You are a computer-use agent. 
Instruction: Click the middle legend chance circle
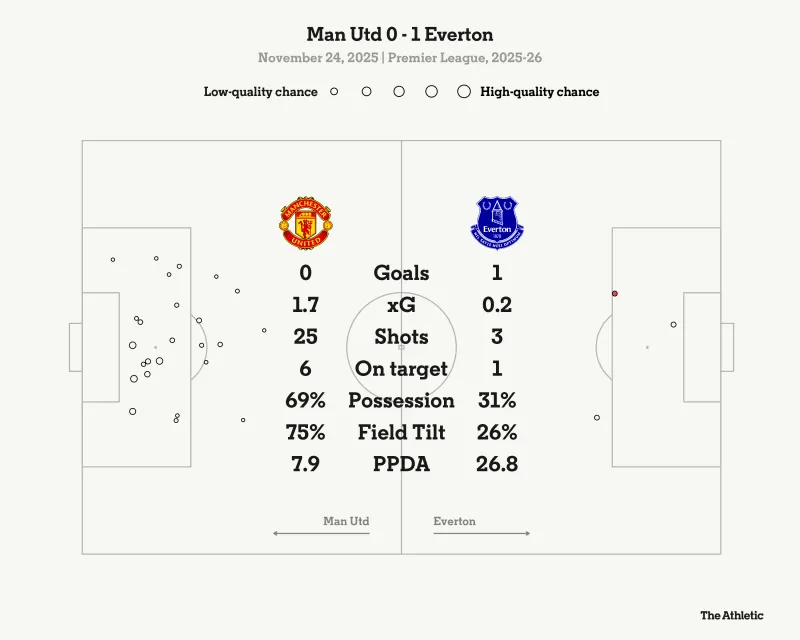399,91
